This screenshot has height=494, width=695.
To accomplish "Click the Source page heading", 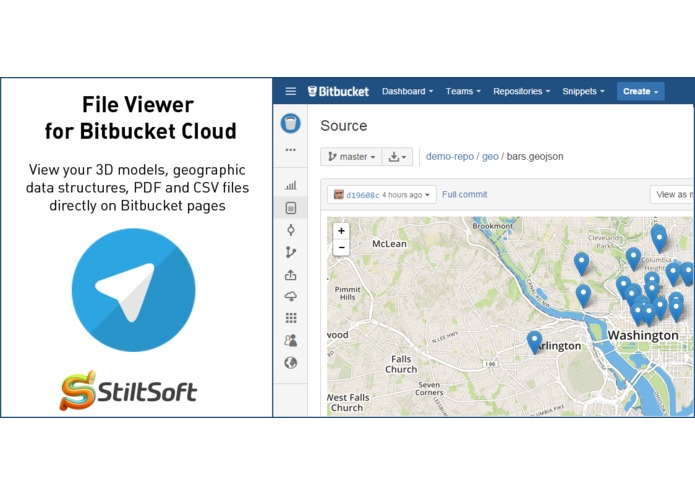I will [344, 126].
